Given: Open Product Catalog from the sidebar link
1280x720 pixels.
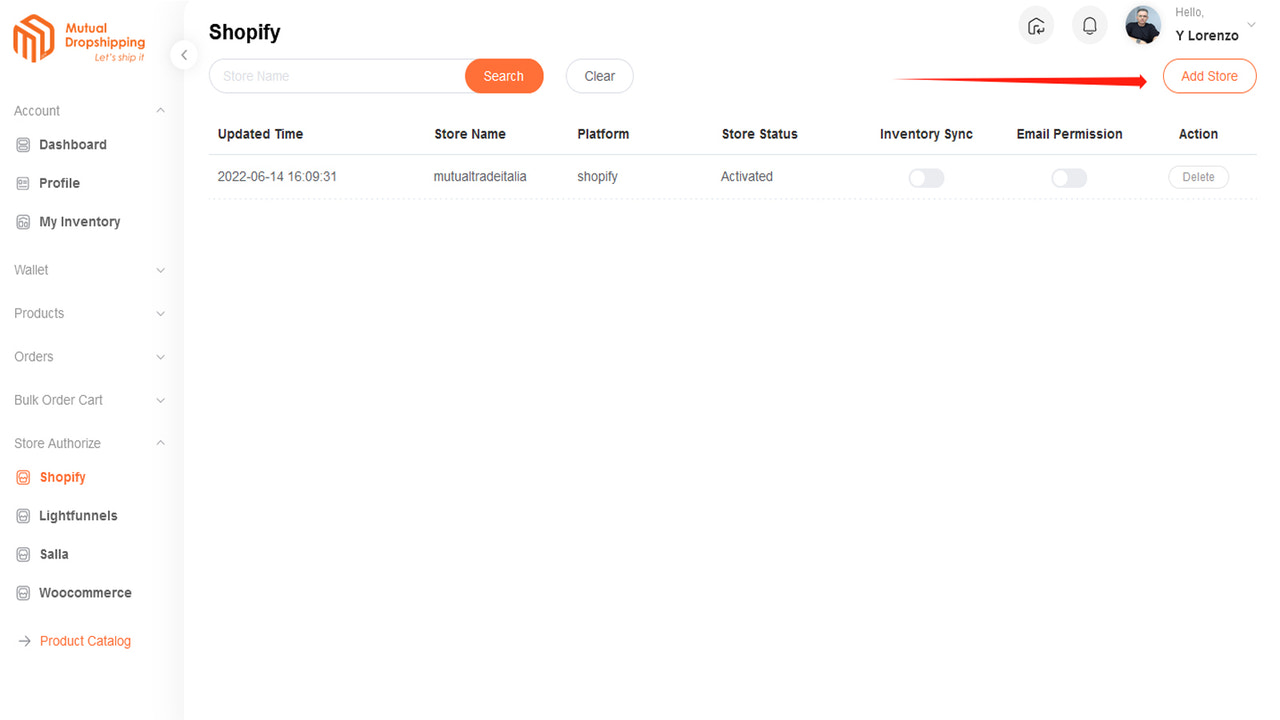Looking at the screenshot, I should tap(85, 640).
